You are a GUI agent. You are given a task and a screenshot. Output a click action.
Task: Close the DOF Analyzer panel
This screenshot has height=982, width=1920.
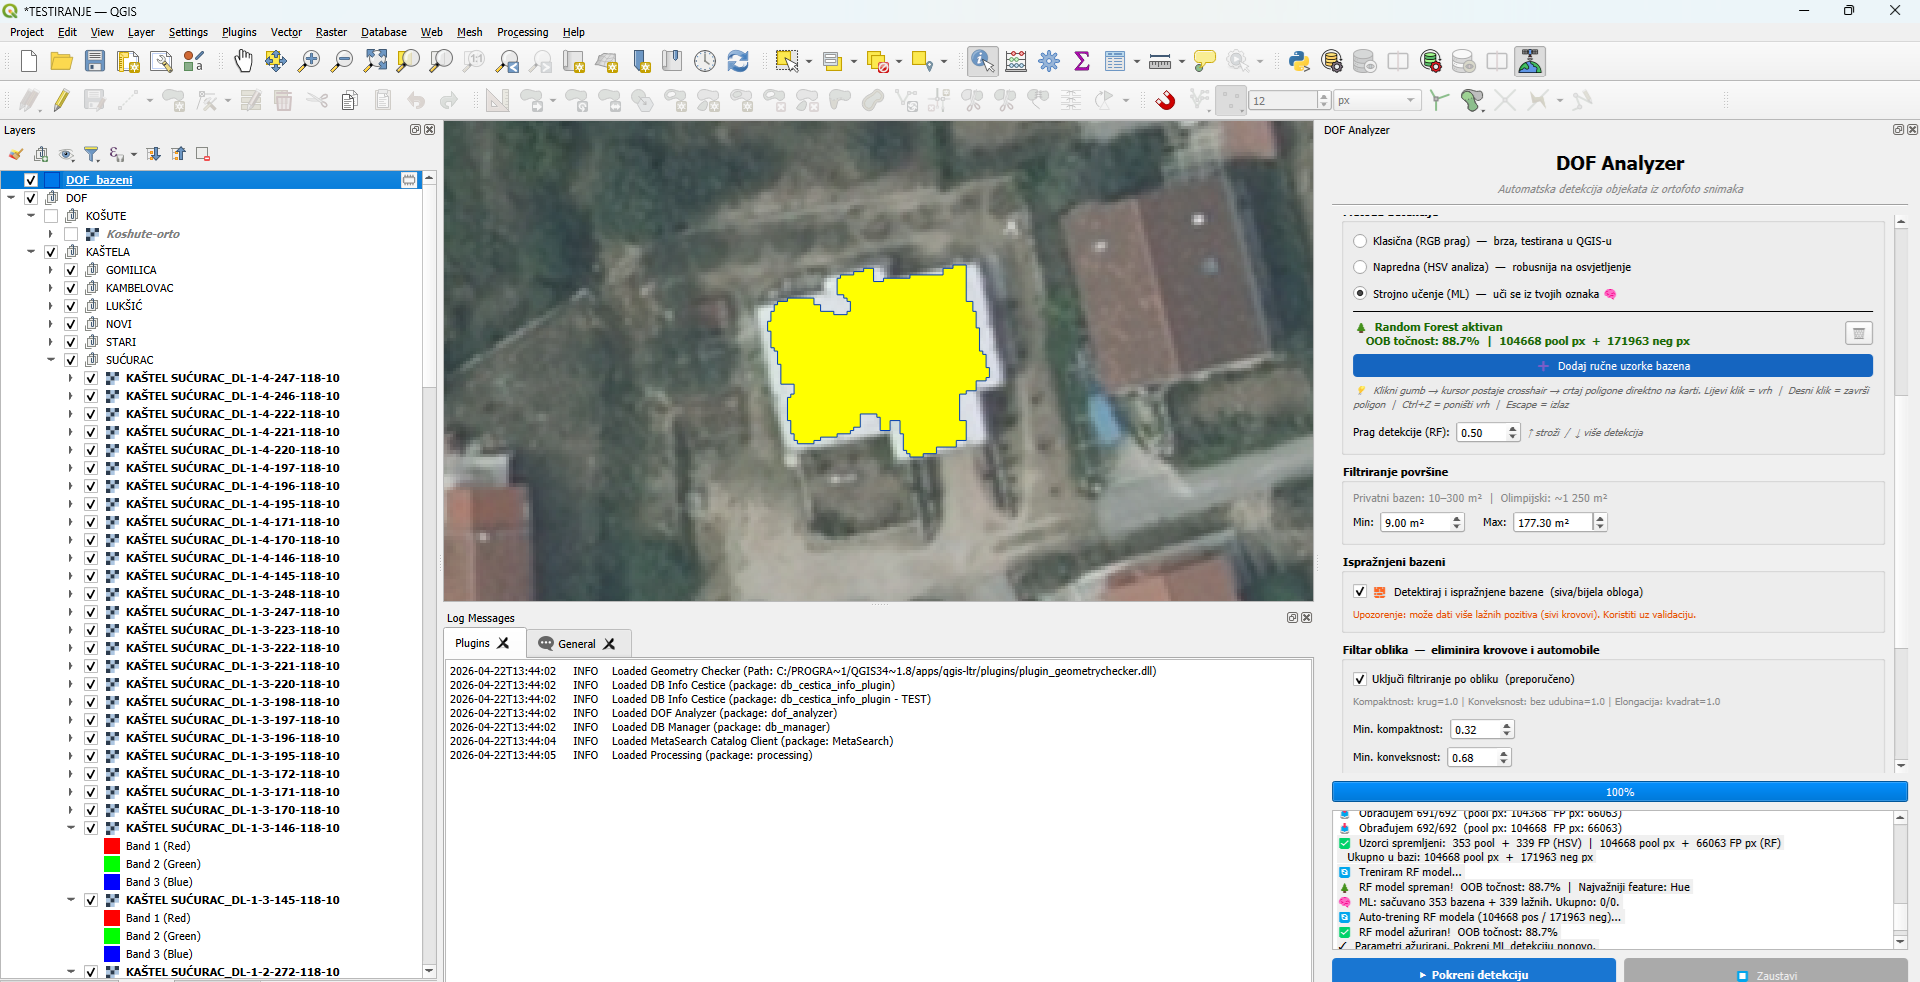(x=1912, y=130)
